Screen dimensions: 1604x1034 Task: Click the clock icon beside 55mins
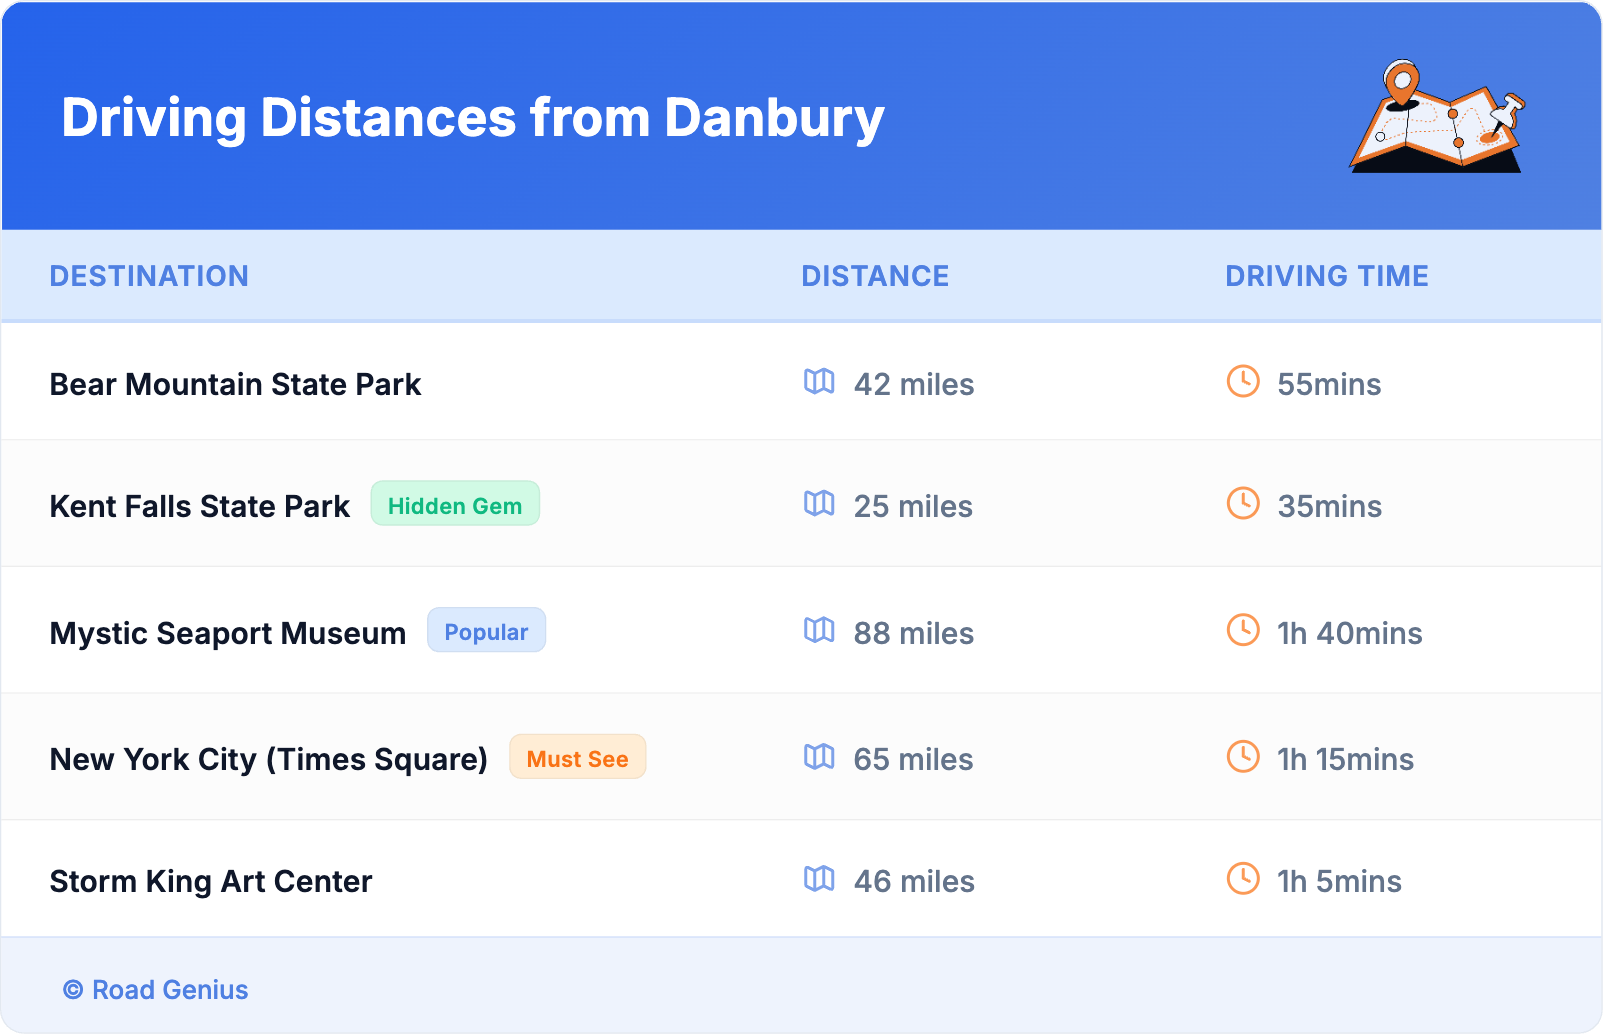pos(1243,382)
